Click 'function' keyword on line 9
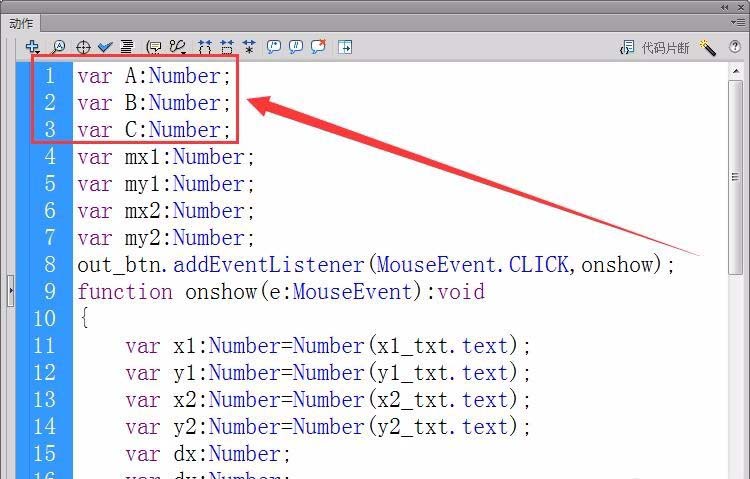Screen dimensions: 750x479 pos(125,292)
